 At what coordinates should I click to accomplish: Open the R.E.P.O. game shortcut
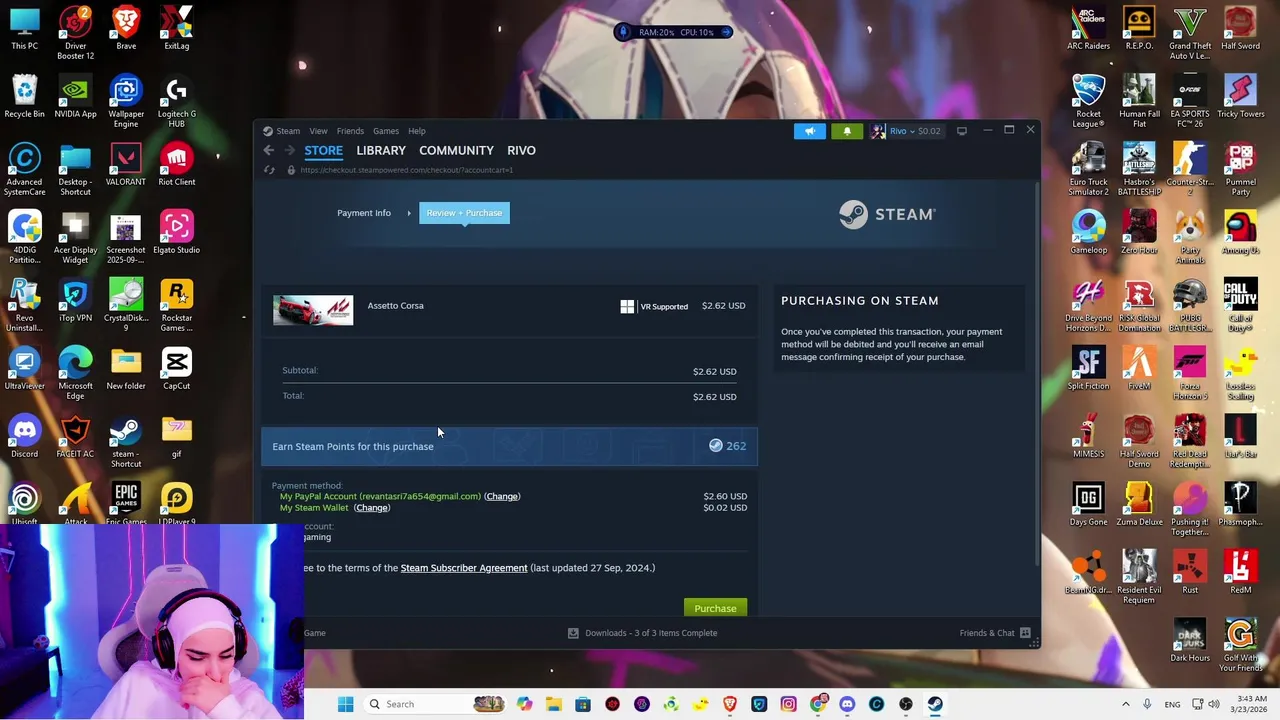click(1139, 28)
